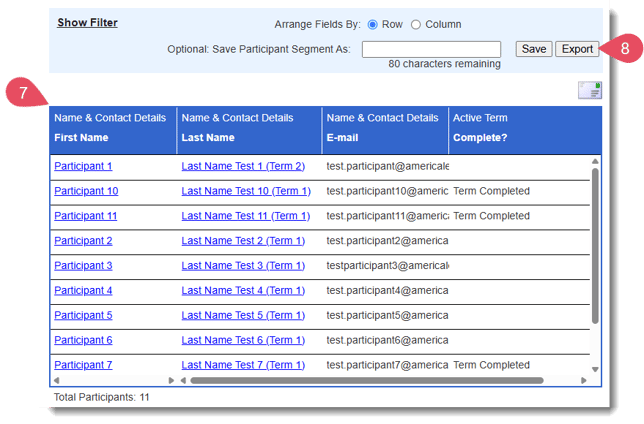
Task: Click the Save button
Action: (x=534, y=49)
